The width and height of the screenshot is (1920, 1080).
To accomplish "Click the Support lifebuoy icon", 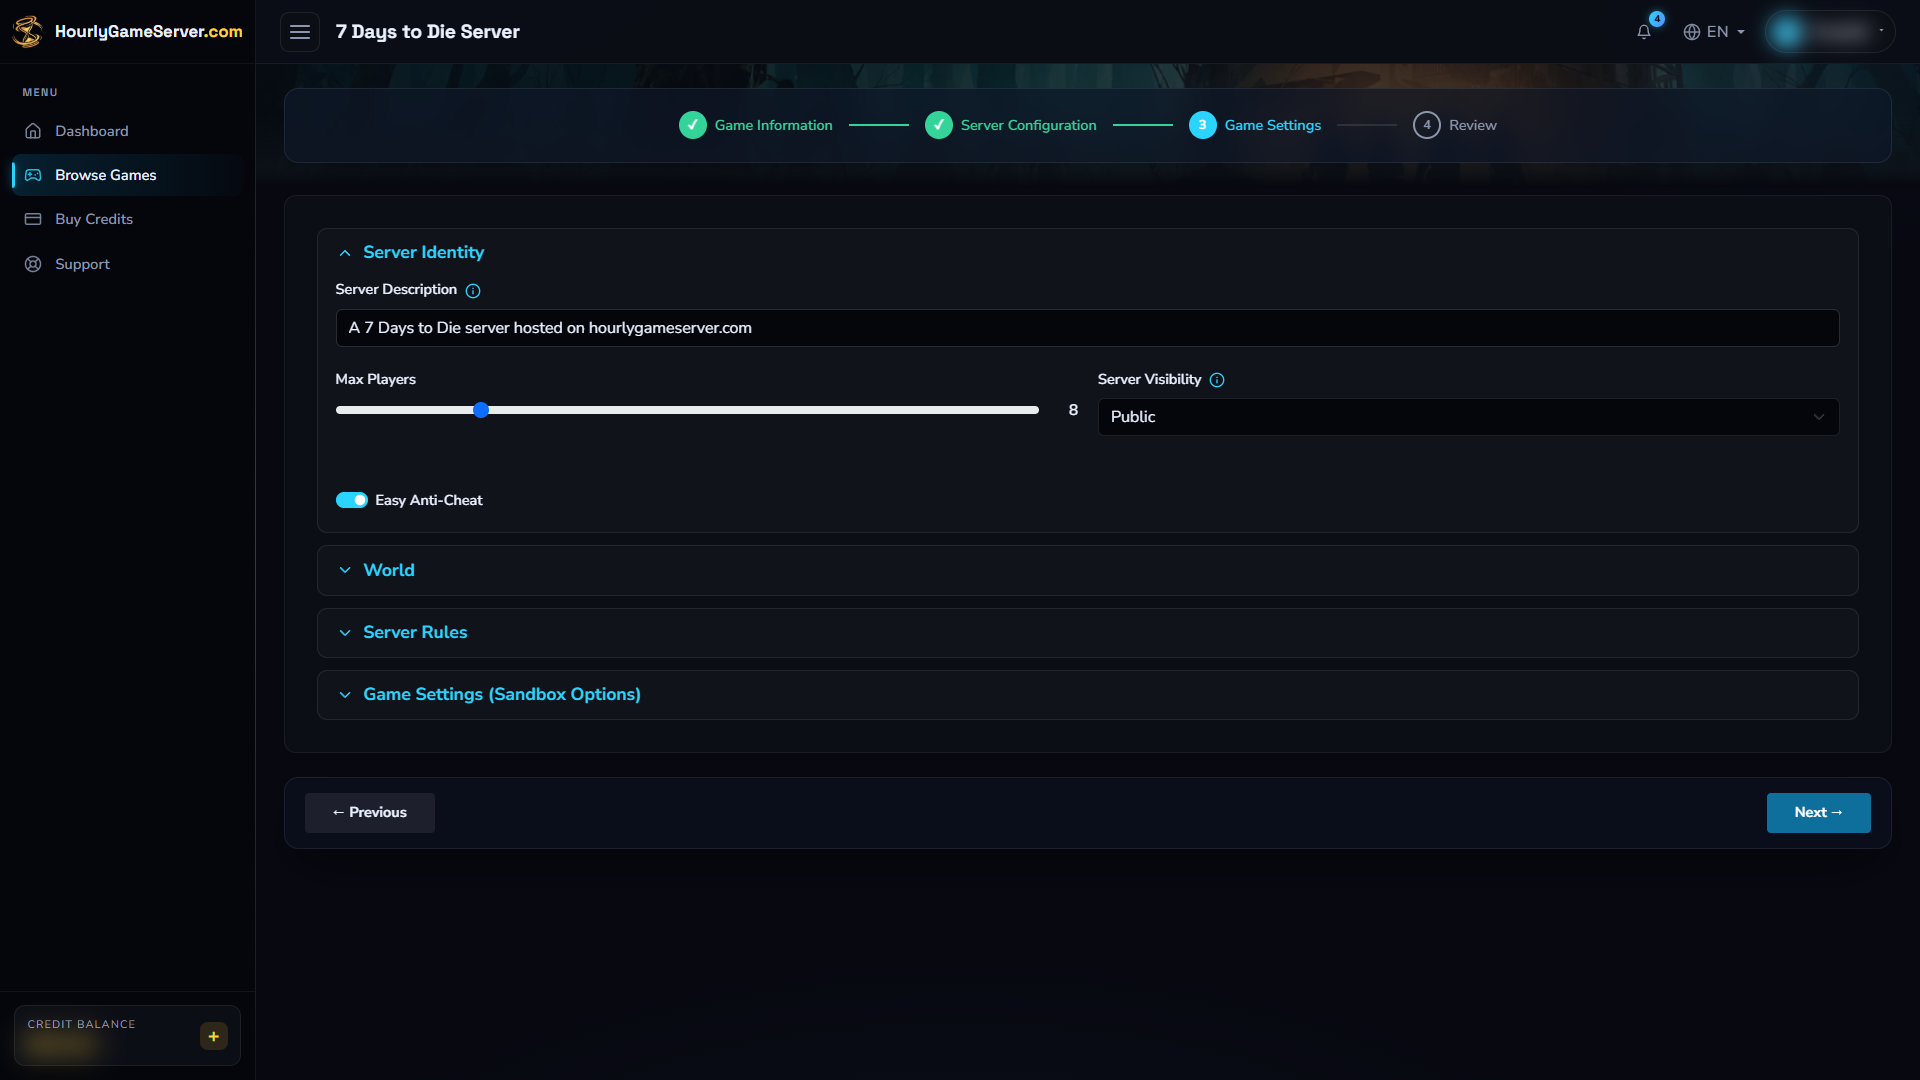I will pyautogui.click(x=33, y=264).
